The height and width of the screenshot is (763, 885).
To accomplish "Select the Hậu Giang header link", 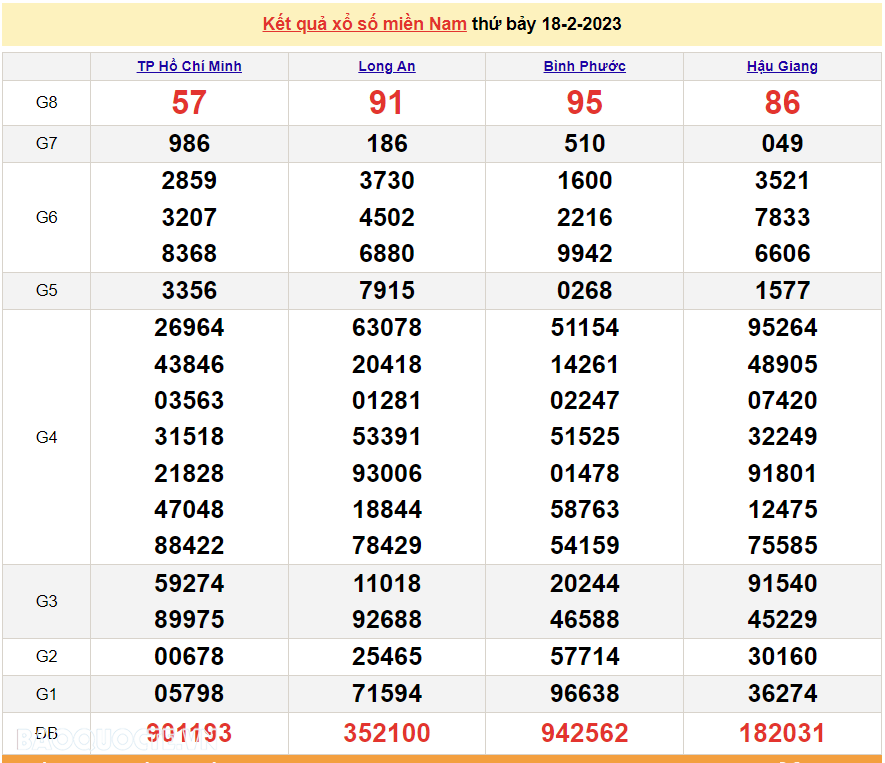I will coord(782,67).
